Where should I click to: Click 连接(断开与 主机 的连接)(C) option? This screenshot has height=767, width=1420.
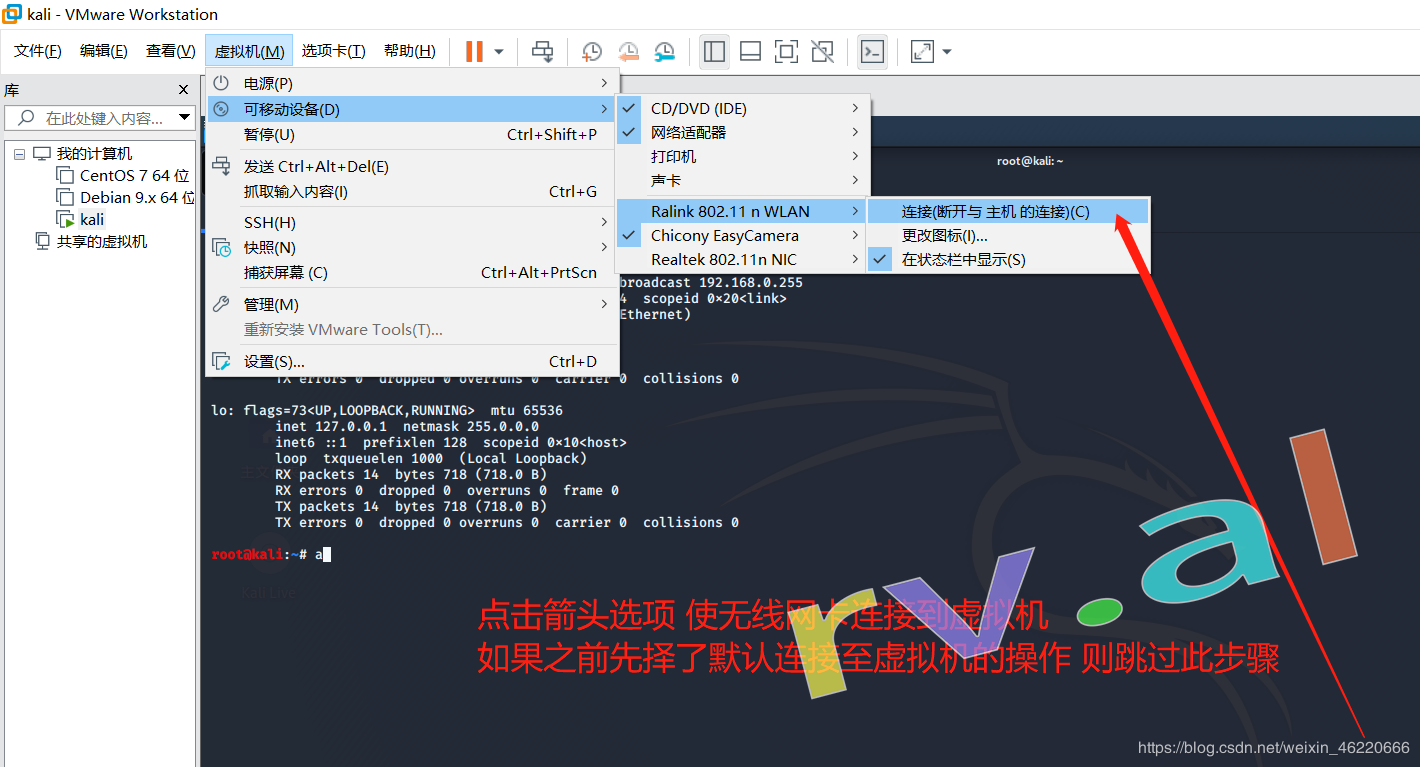point(1008,211)
